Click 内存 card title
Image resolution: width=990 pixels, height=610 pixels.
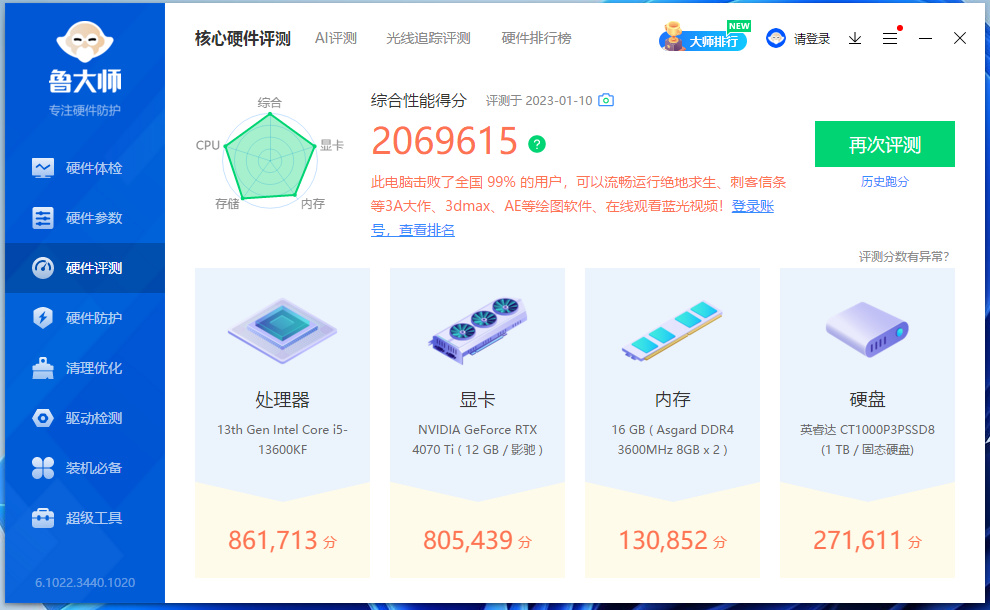[x=672, y=399]
